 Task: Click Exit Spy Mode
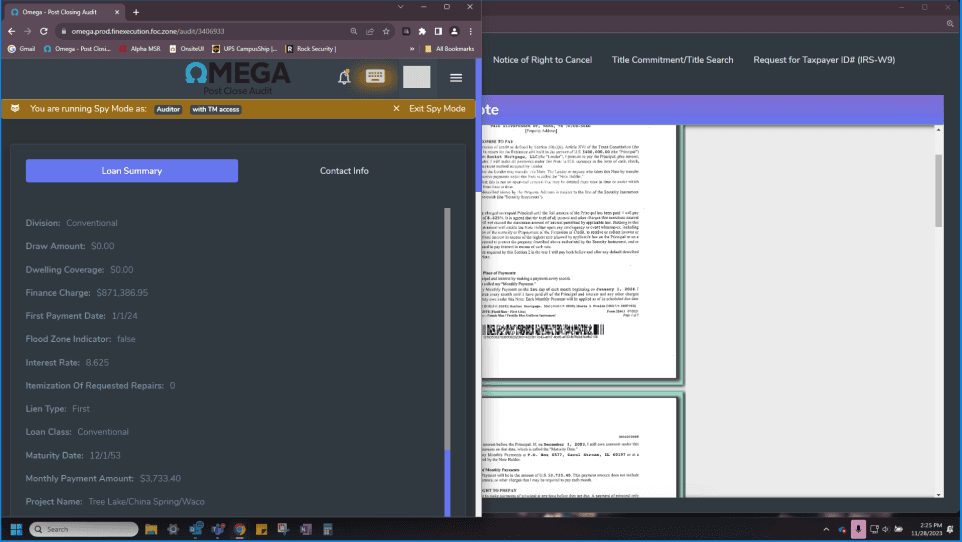(x=437, y=109)
